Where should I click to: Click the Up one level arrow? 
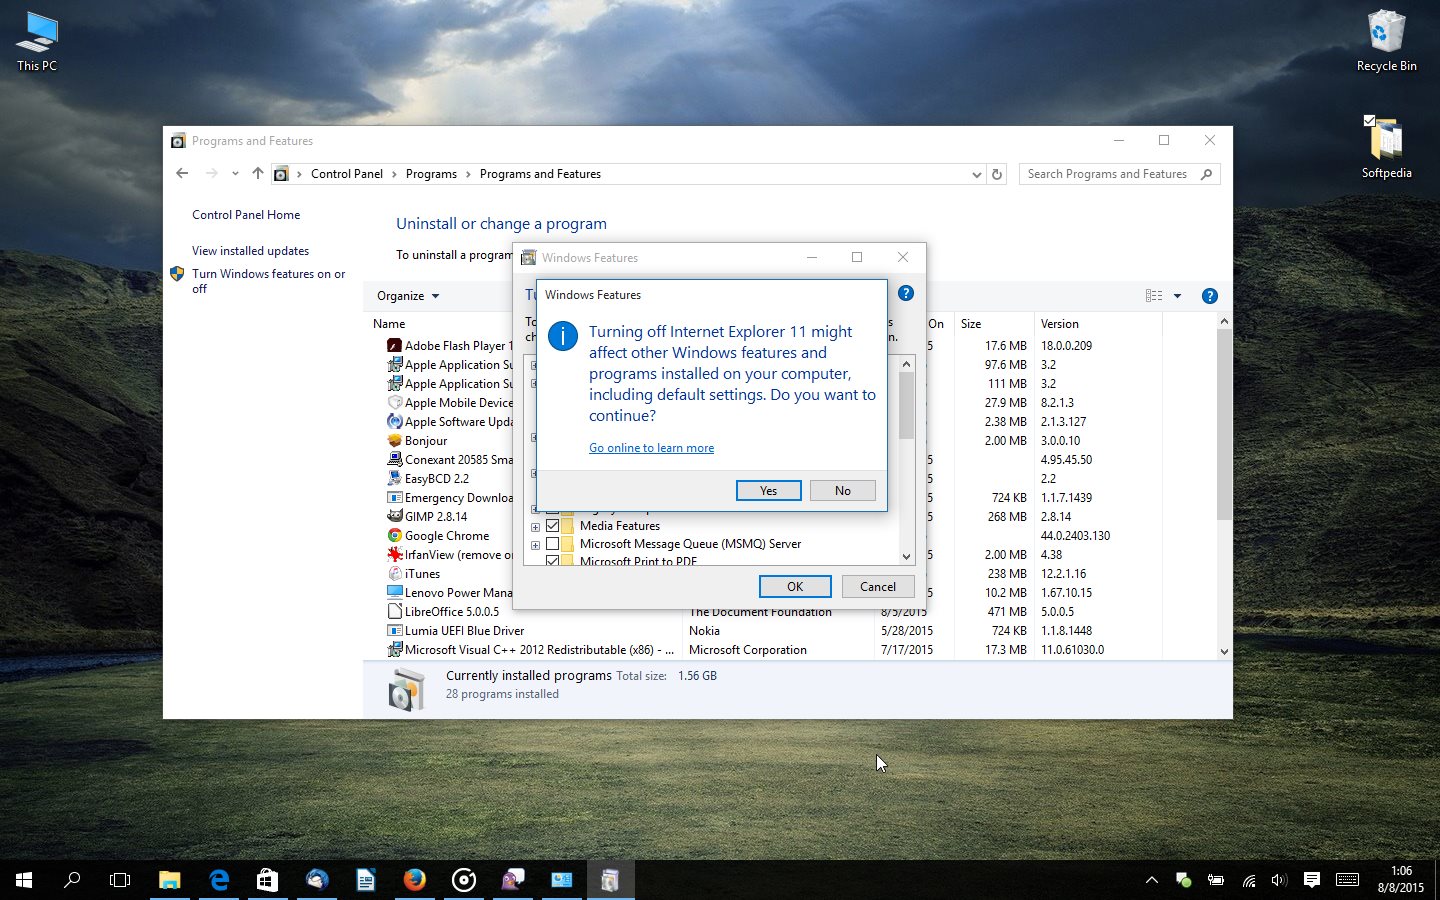pyautogui.click(x=258, y=173)
